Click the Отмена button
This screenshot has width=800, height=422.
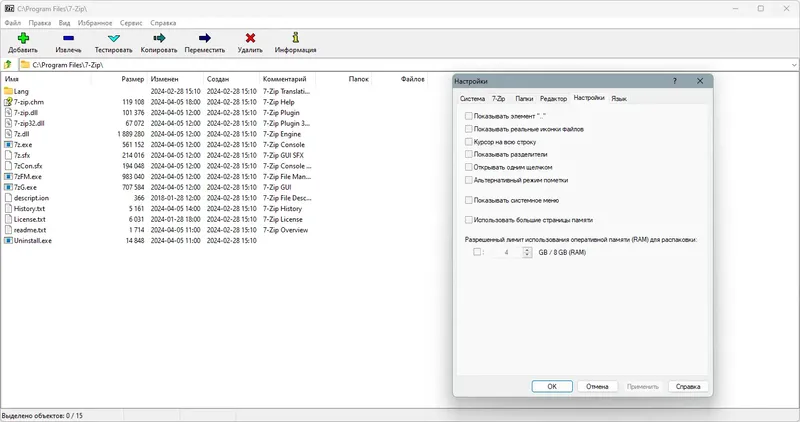click(597, 386)
